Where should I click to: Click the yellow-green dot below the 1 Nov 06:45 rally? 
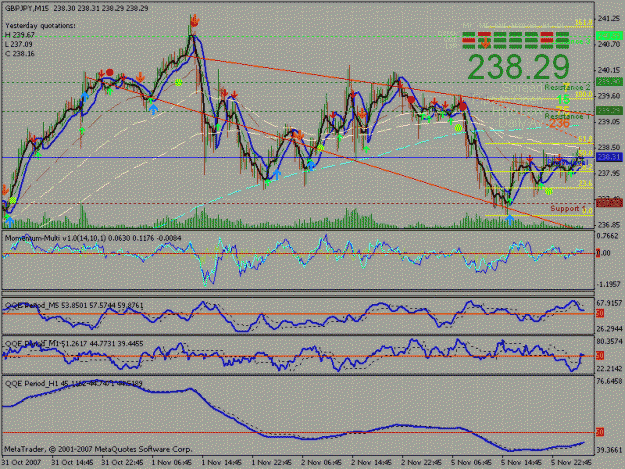pyautogui.click(x=179, y=82)
